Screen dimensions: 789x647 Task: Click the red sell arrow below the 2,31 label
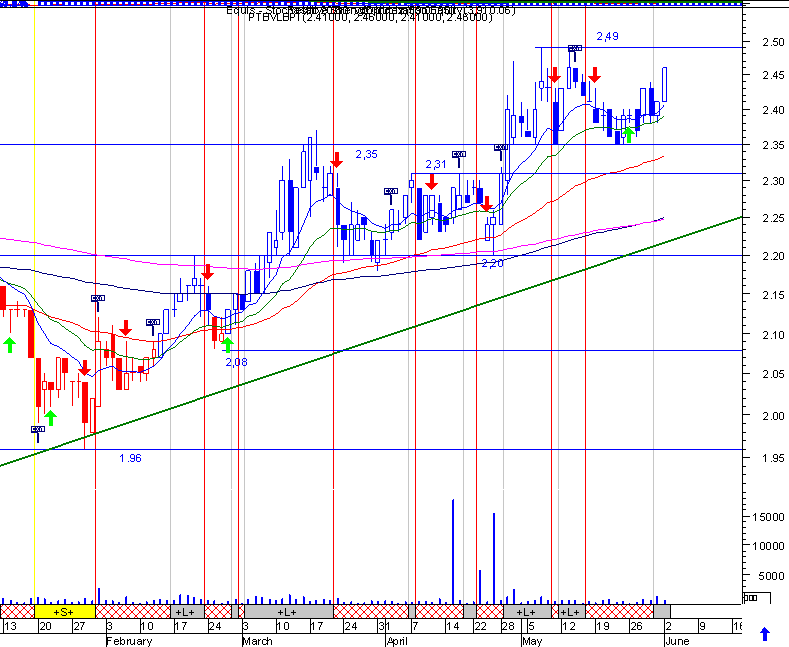click(431, 182)
